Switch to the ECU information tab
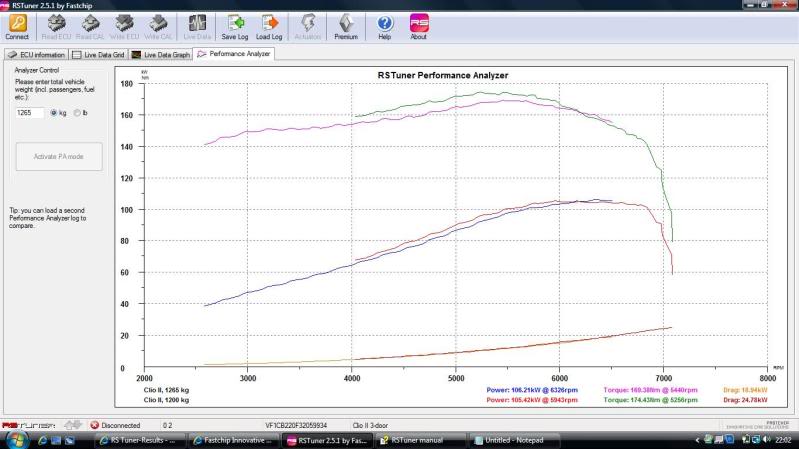The height and width of the screenshot is (449, 799). tap(36, 54)
